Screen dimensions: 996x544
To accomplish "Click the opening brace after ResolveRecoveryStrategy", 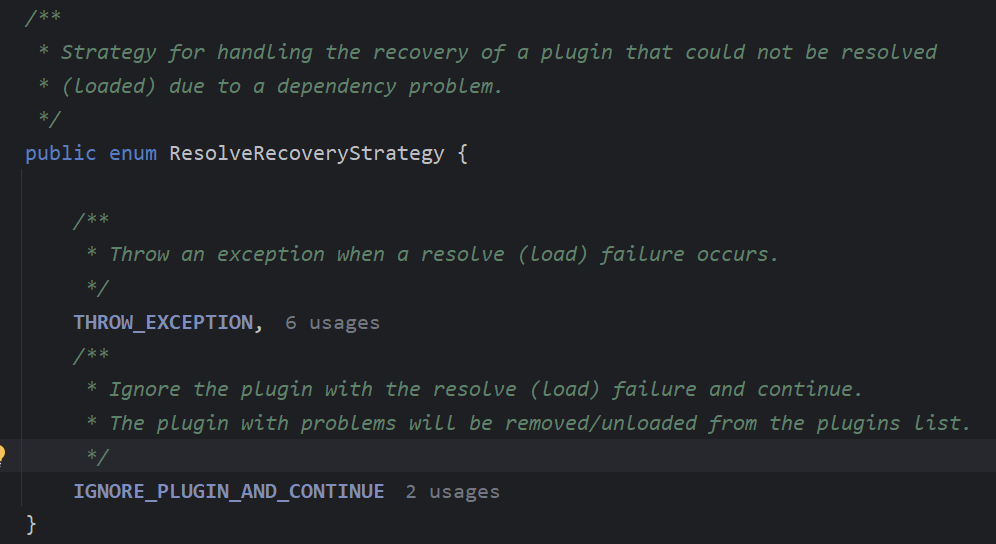I will pyautogui.click(x=462, y=154).
